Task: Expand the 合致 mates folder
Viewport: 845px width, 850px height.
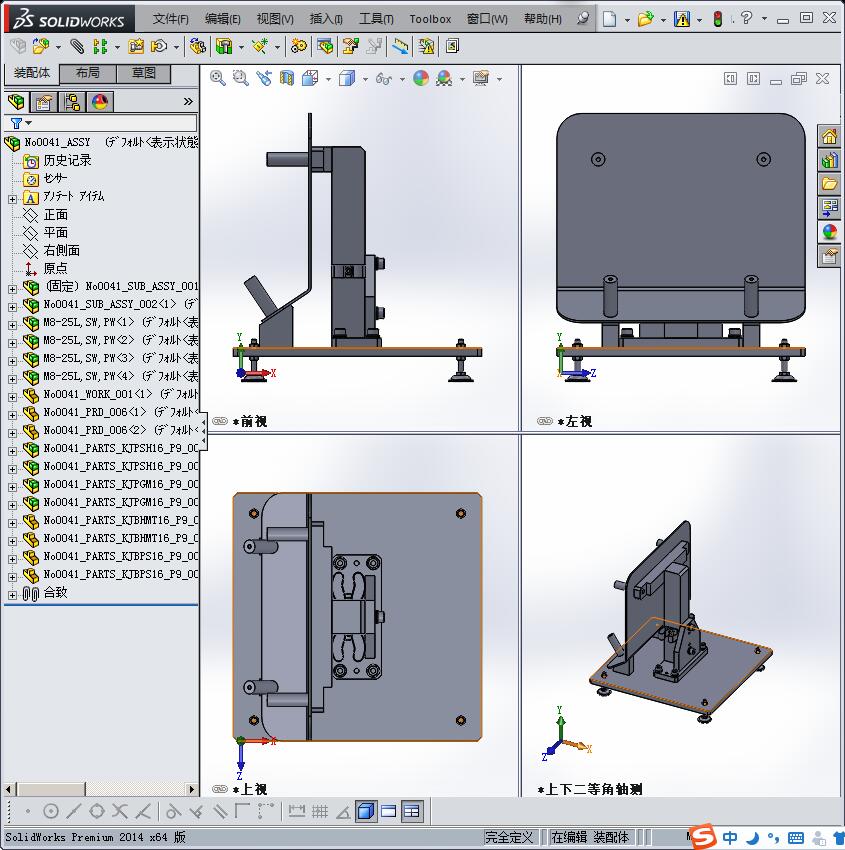Action: coord(12,594)
